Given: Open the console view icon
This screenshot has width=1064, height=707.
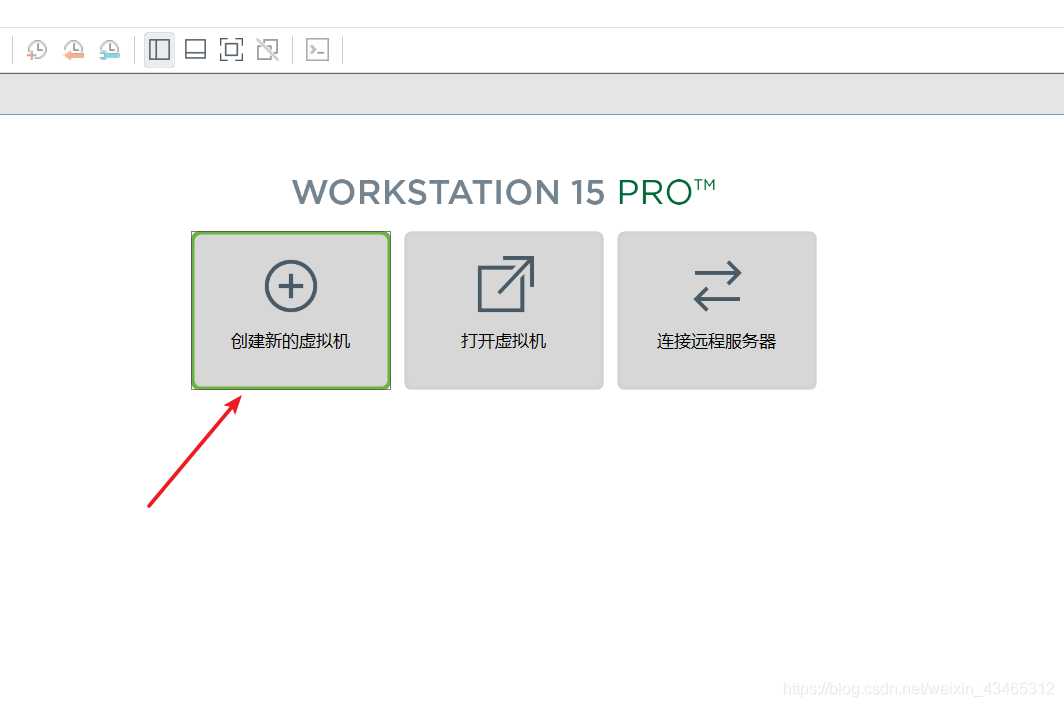Looking at the screenshot, I should click(x=318, y=50).
